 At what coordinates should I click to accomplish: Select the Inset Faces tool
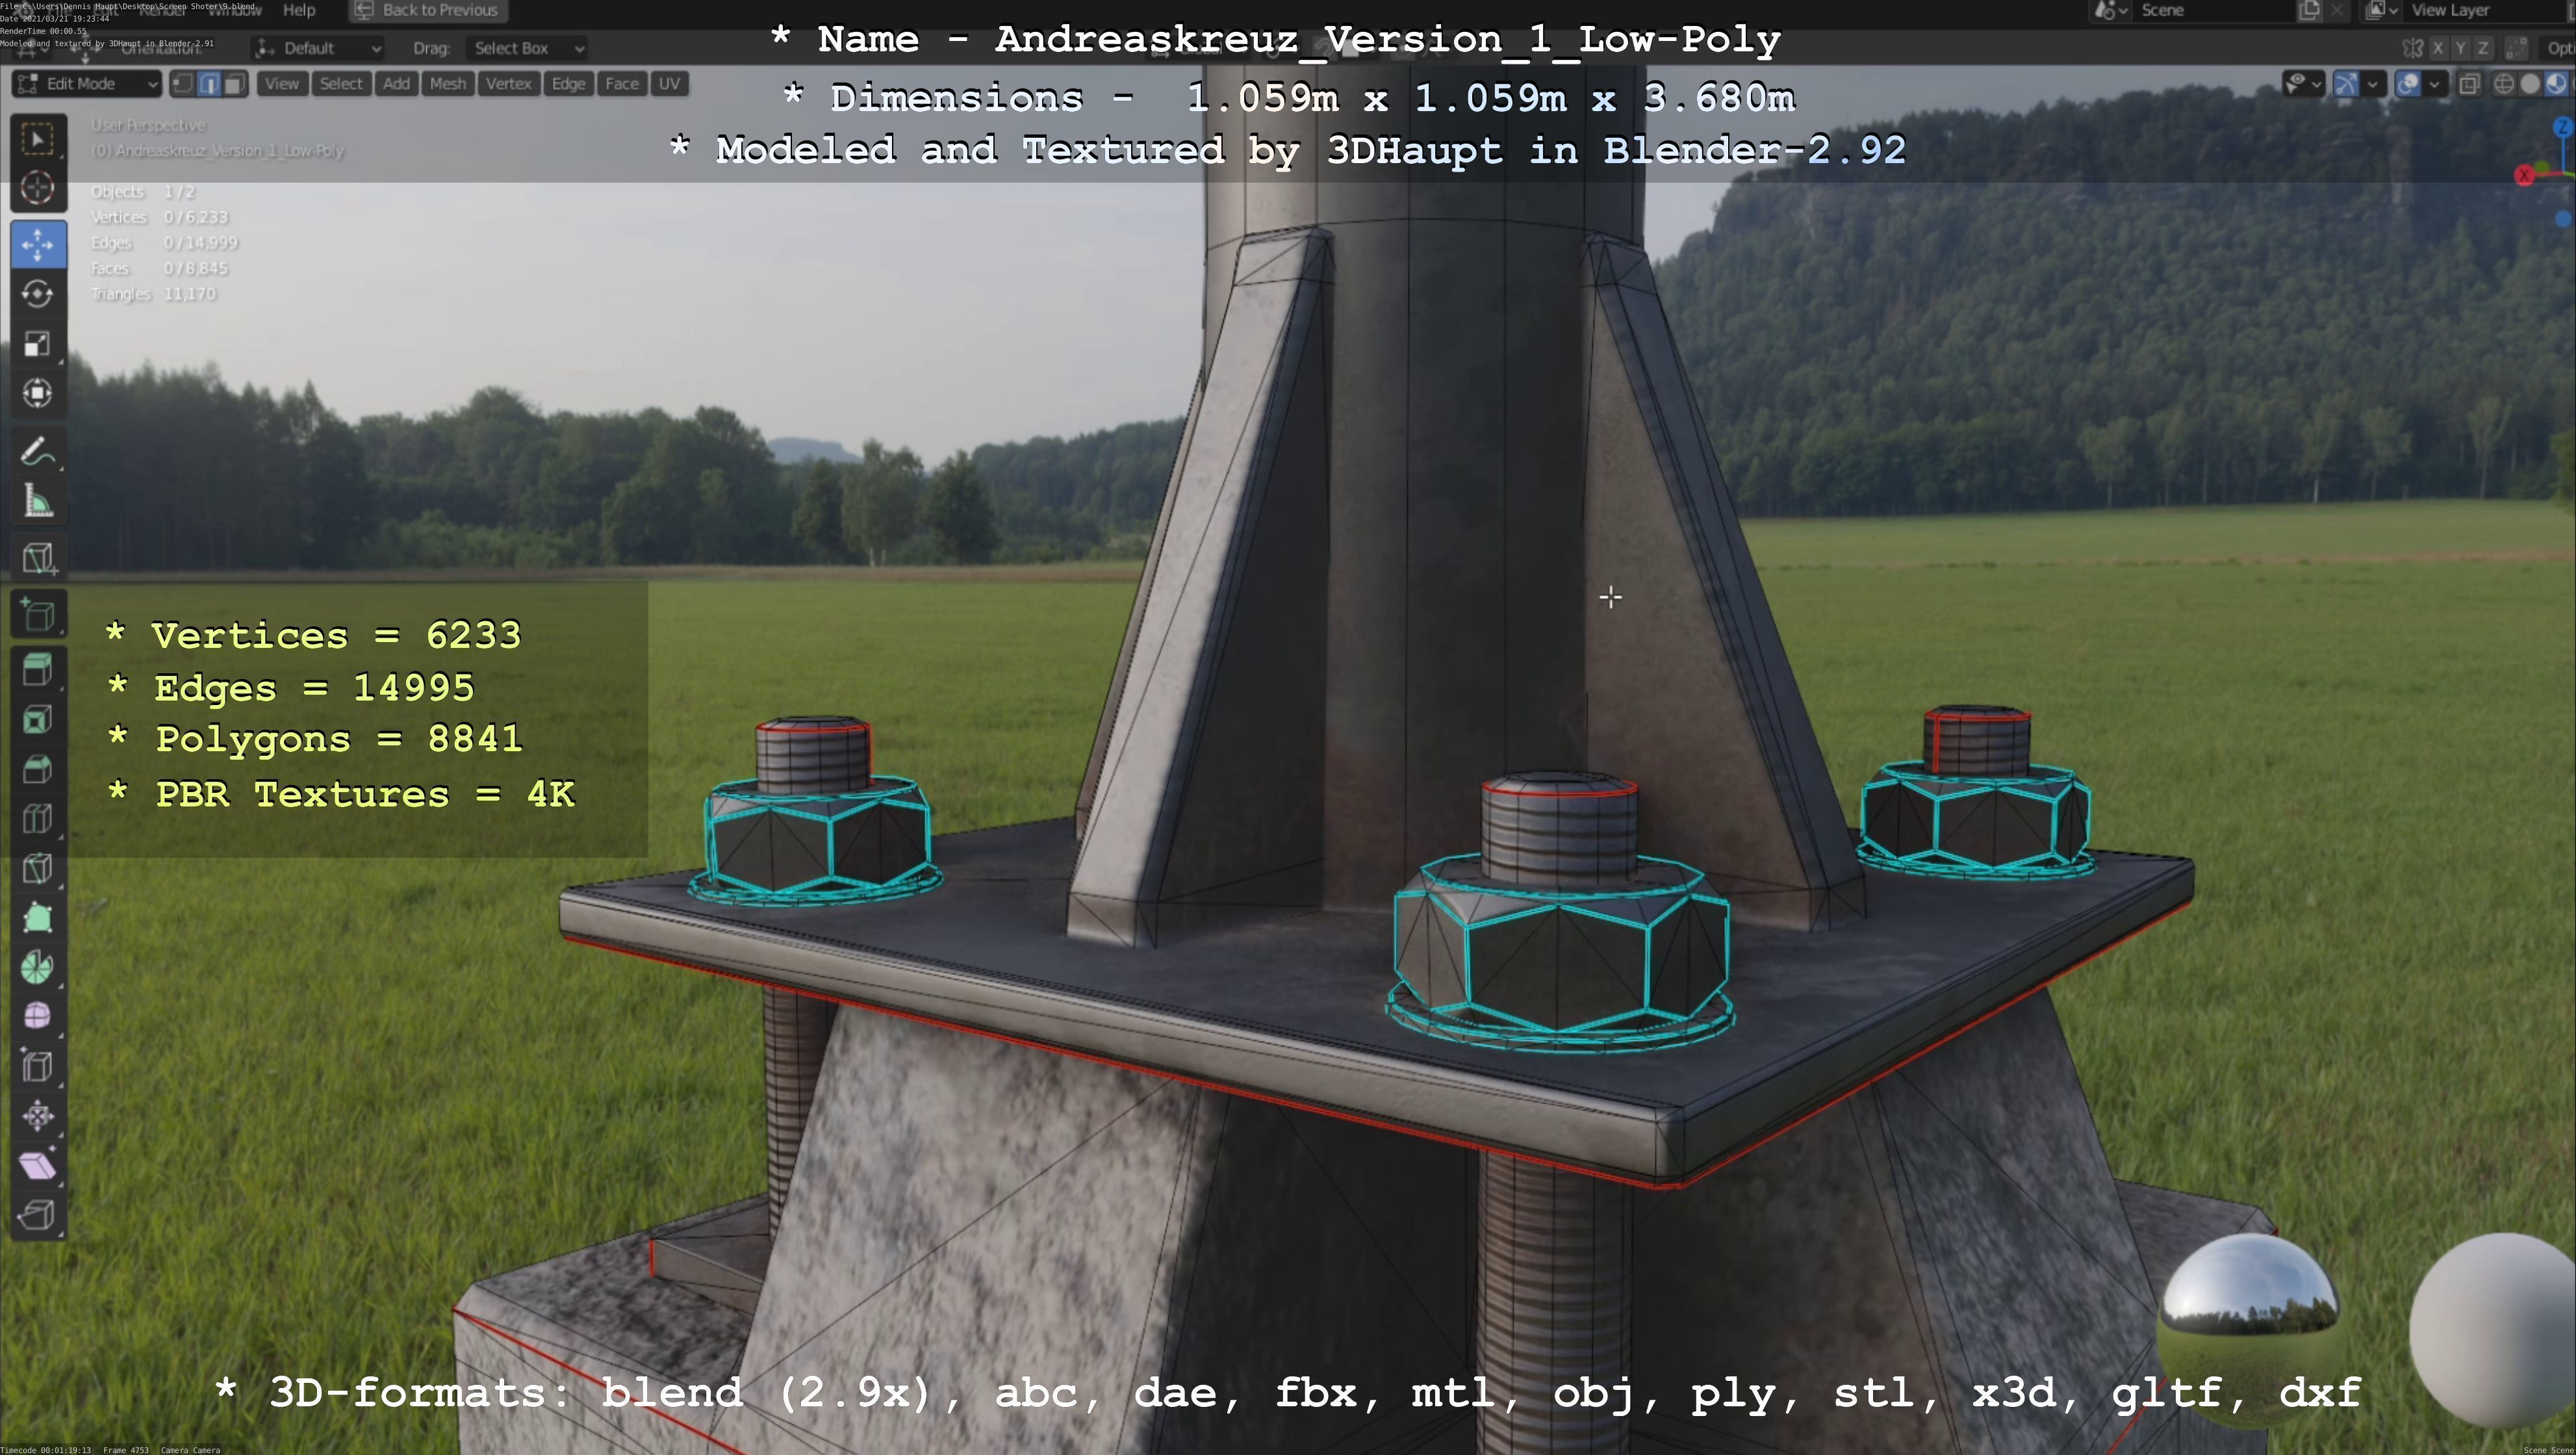(x=38, y=720)
